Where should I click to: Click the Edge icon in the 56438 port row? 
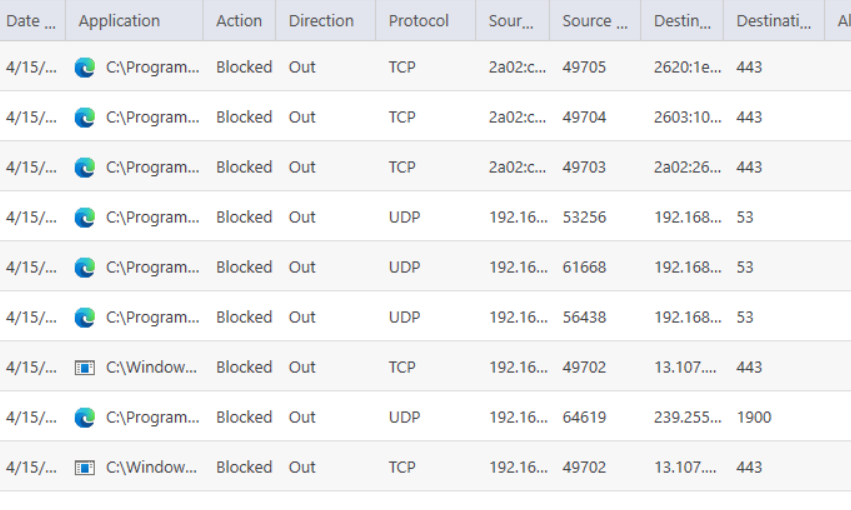85,317
